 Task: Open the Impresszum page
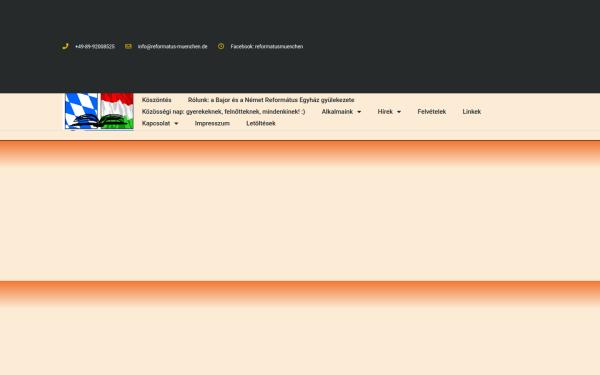[212, 123]
